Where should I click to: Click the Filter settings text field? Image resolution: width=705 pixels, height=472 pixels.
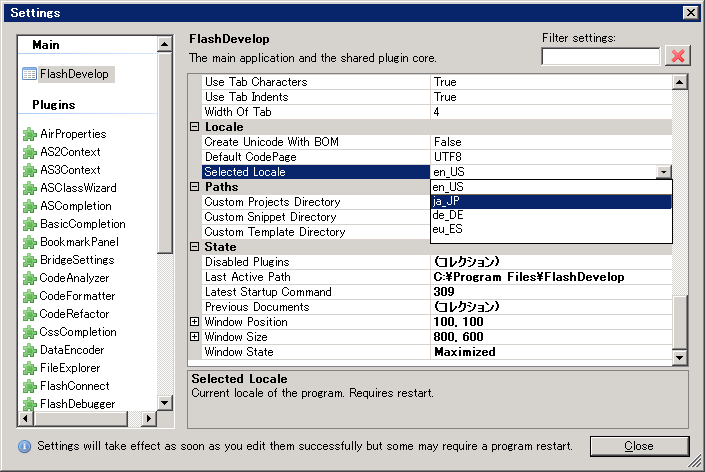tap(600, 57)
